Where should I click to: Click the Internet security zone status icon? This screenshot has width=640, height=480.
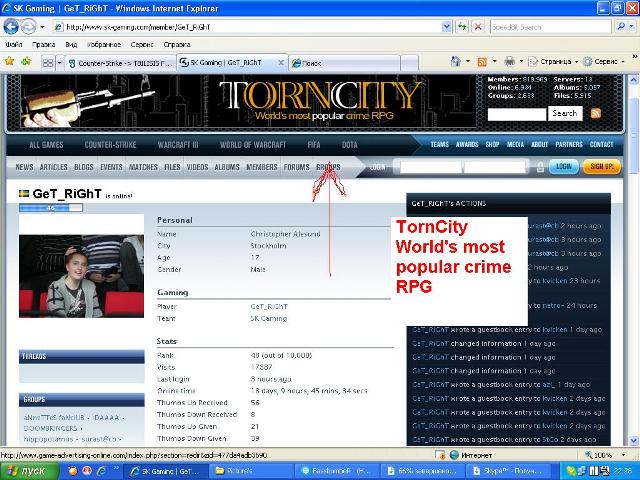(x=454, y=455)
